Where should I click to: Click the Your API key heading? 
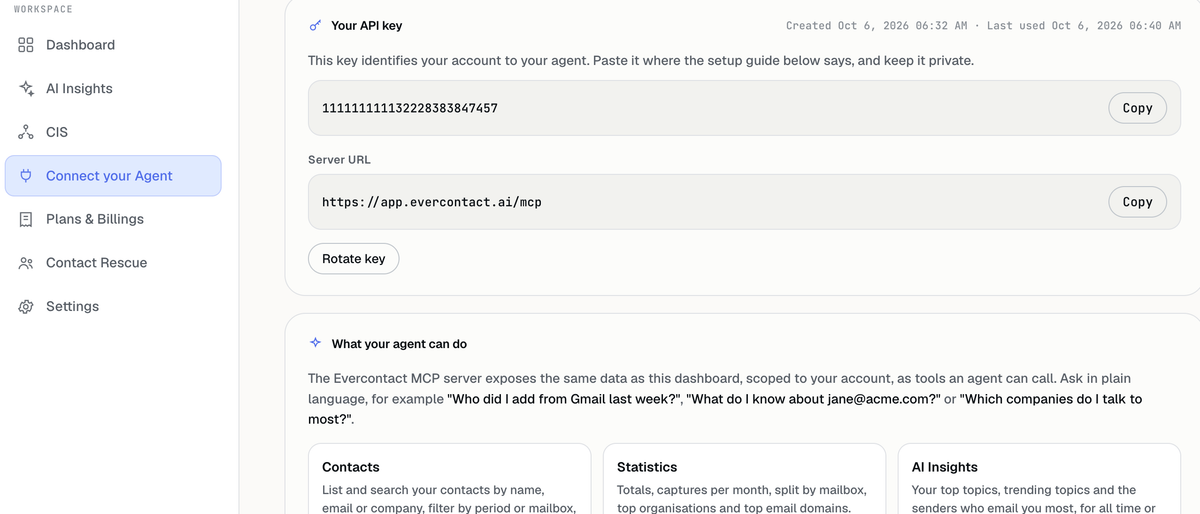367,26
